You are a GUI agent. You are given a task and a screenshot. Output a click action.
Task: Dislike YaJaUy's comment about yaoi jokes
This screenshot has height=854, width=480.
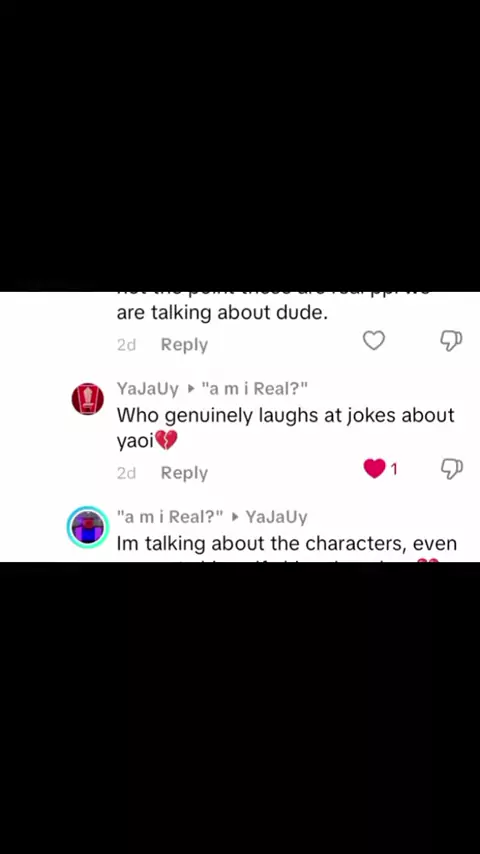point(452,468)
